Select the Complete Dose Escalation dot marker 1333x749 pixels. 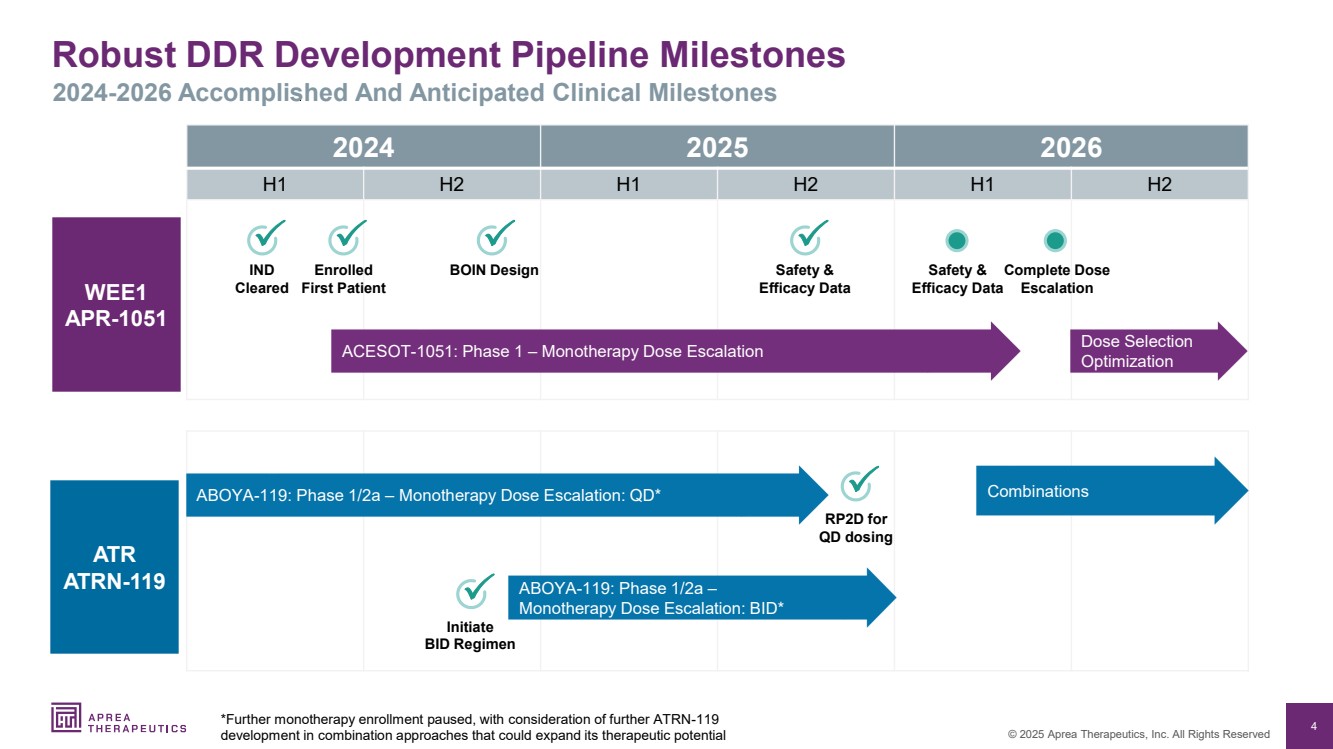pos(1055,240)
